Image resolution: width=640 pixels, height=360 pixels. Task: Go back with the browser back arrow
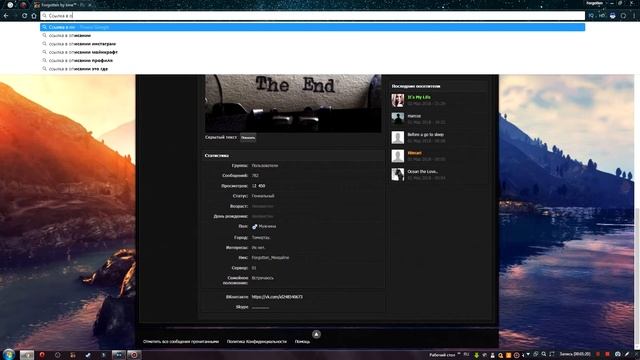[x=6, y=16]
